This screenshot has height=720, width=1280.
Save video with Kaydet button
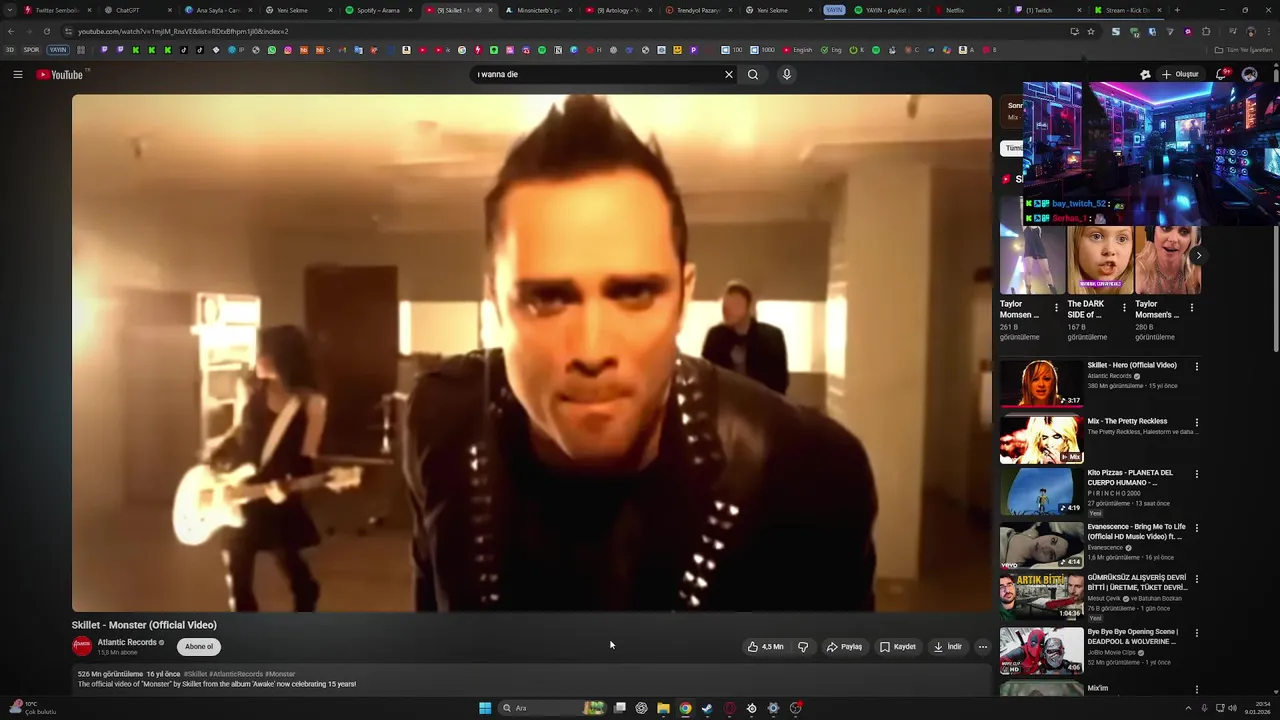[x=897, y=647]
